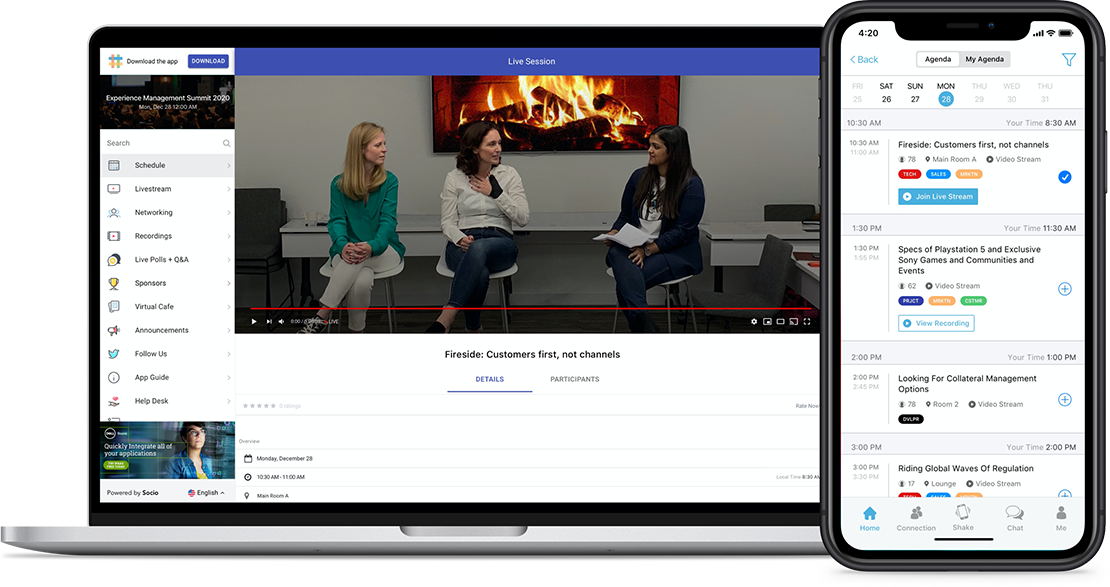This screenshot has width=1110, height=587.
Task: Tap the Shake tab on phone
Action: pyautogui.click(x=963, y=518)
